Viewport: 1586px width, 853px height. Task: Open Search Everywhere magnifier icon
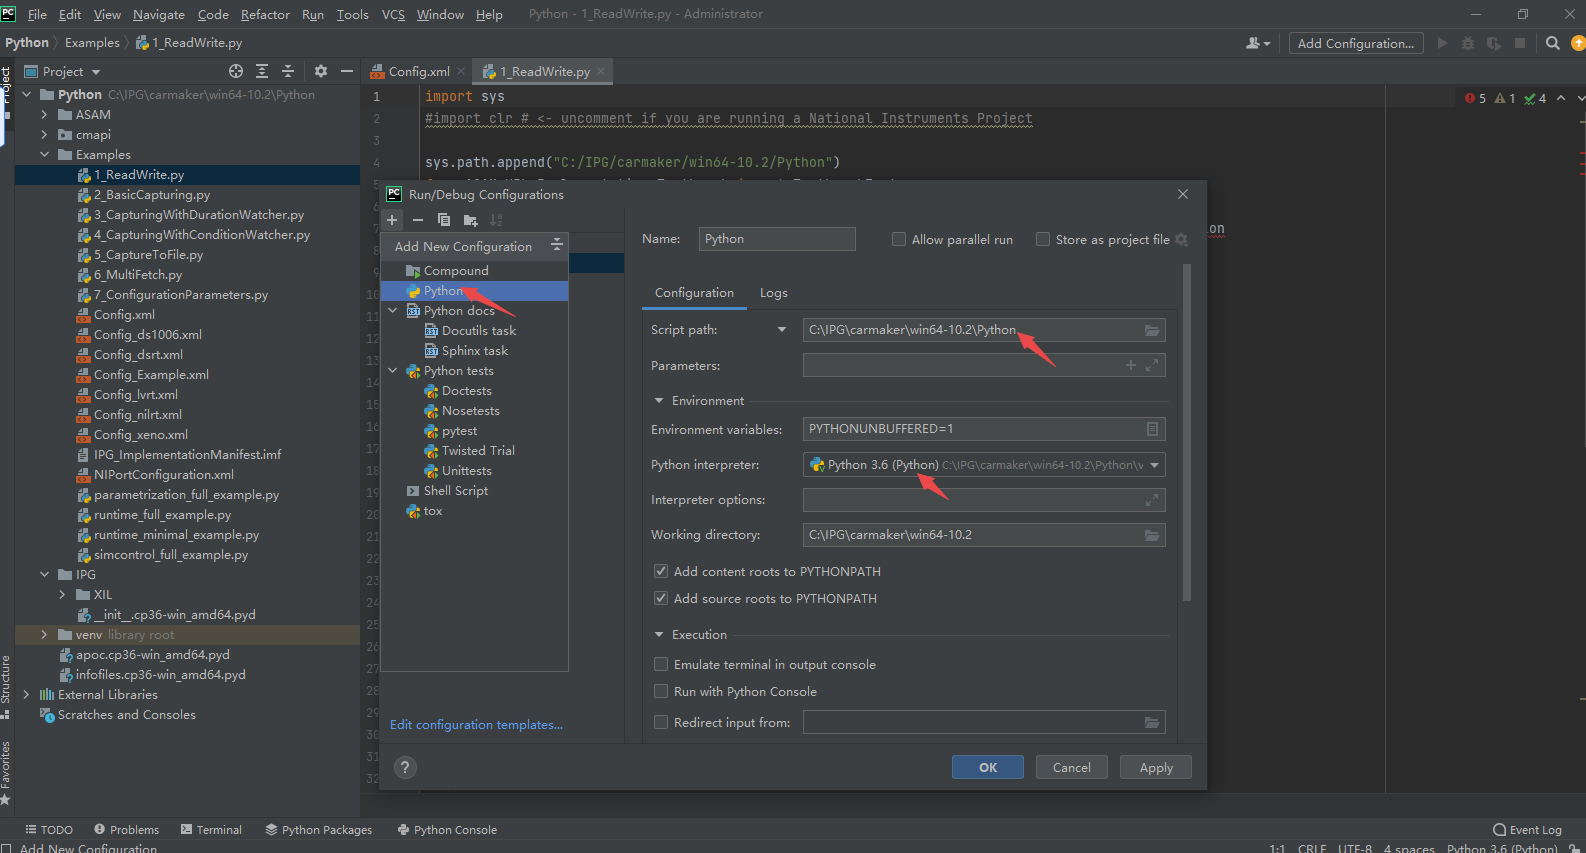[1553, 43]
